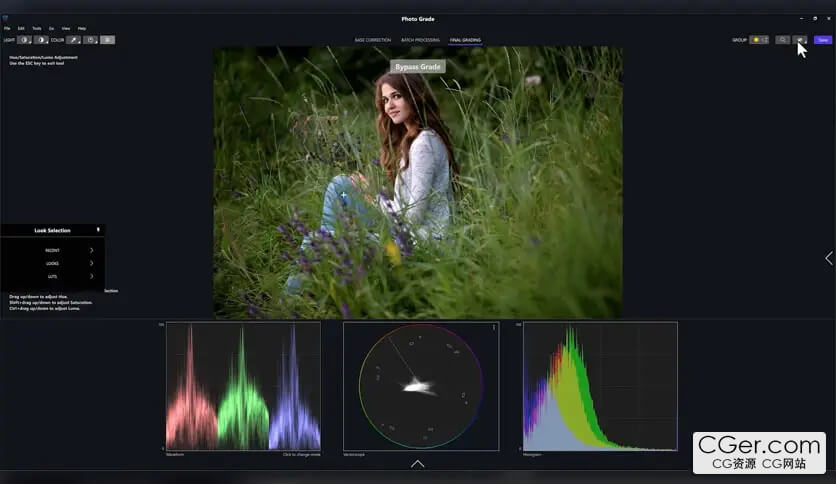Click the first LIGHT adjustment tool icon
This screenshot has height=484, width=836.
[x=24, y=40]
